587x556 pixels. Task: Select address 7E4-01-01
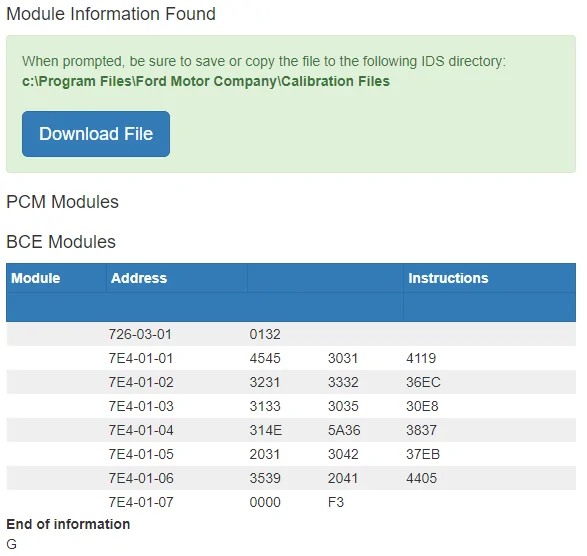pyautogui.click(x=141, y=358)
